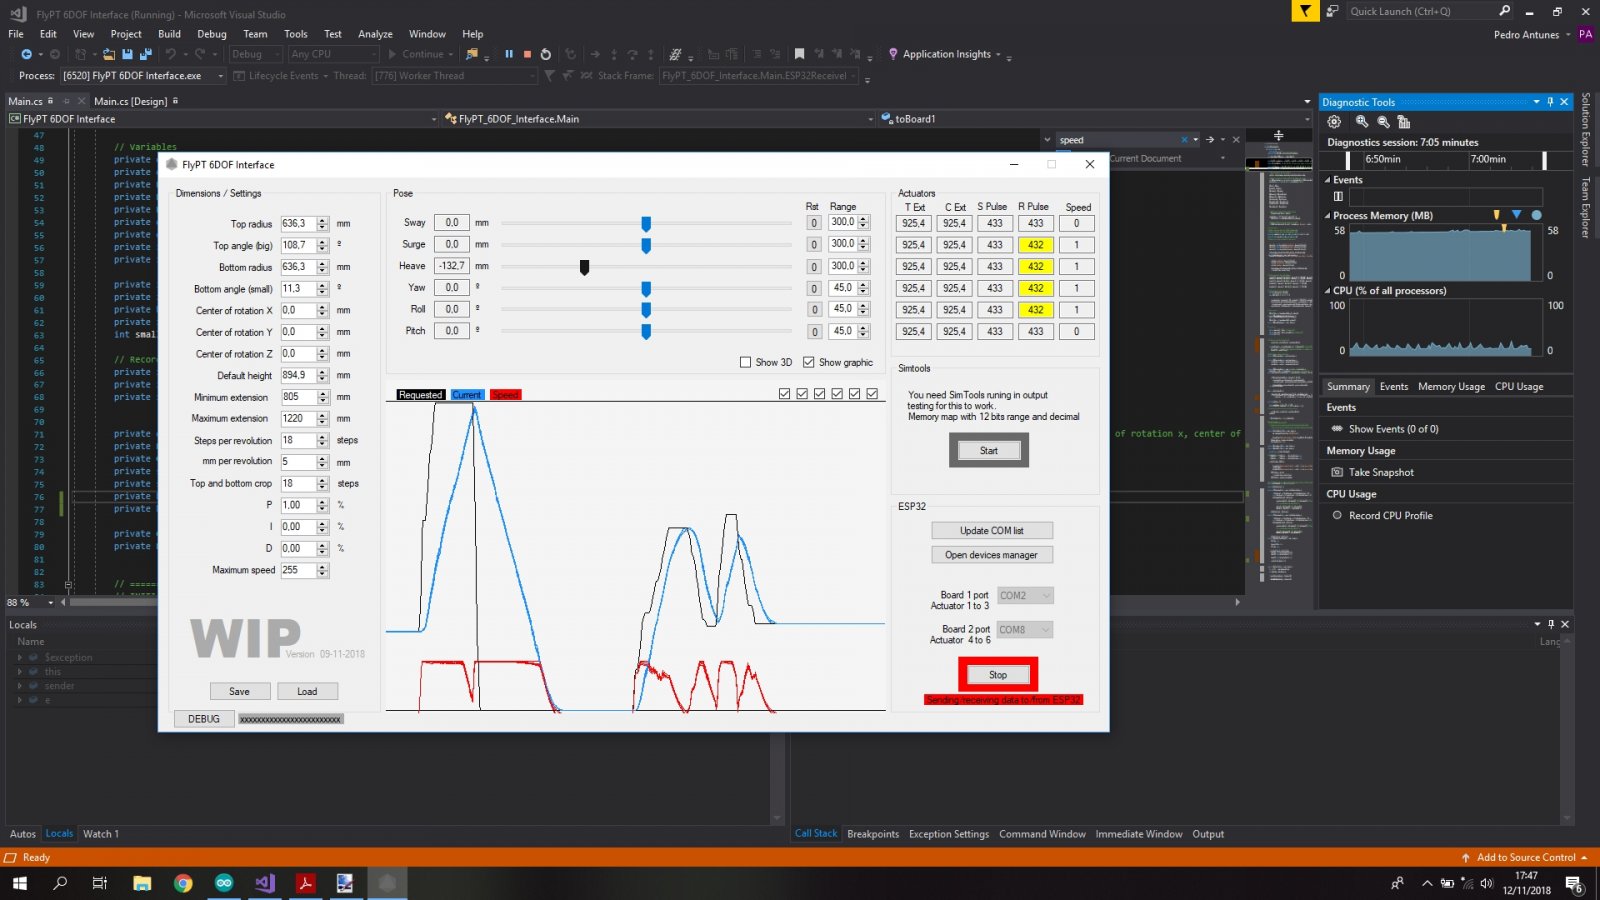Click the Heave slider handle

point(585,267)
